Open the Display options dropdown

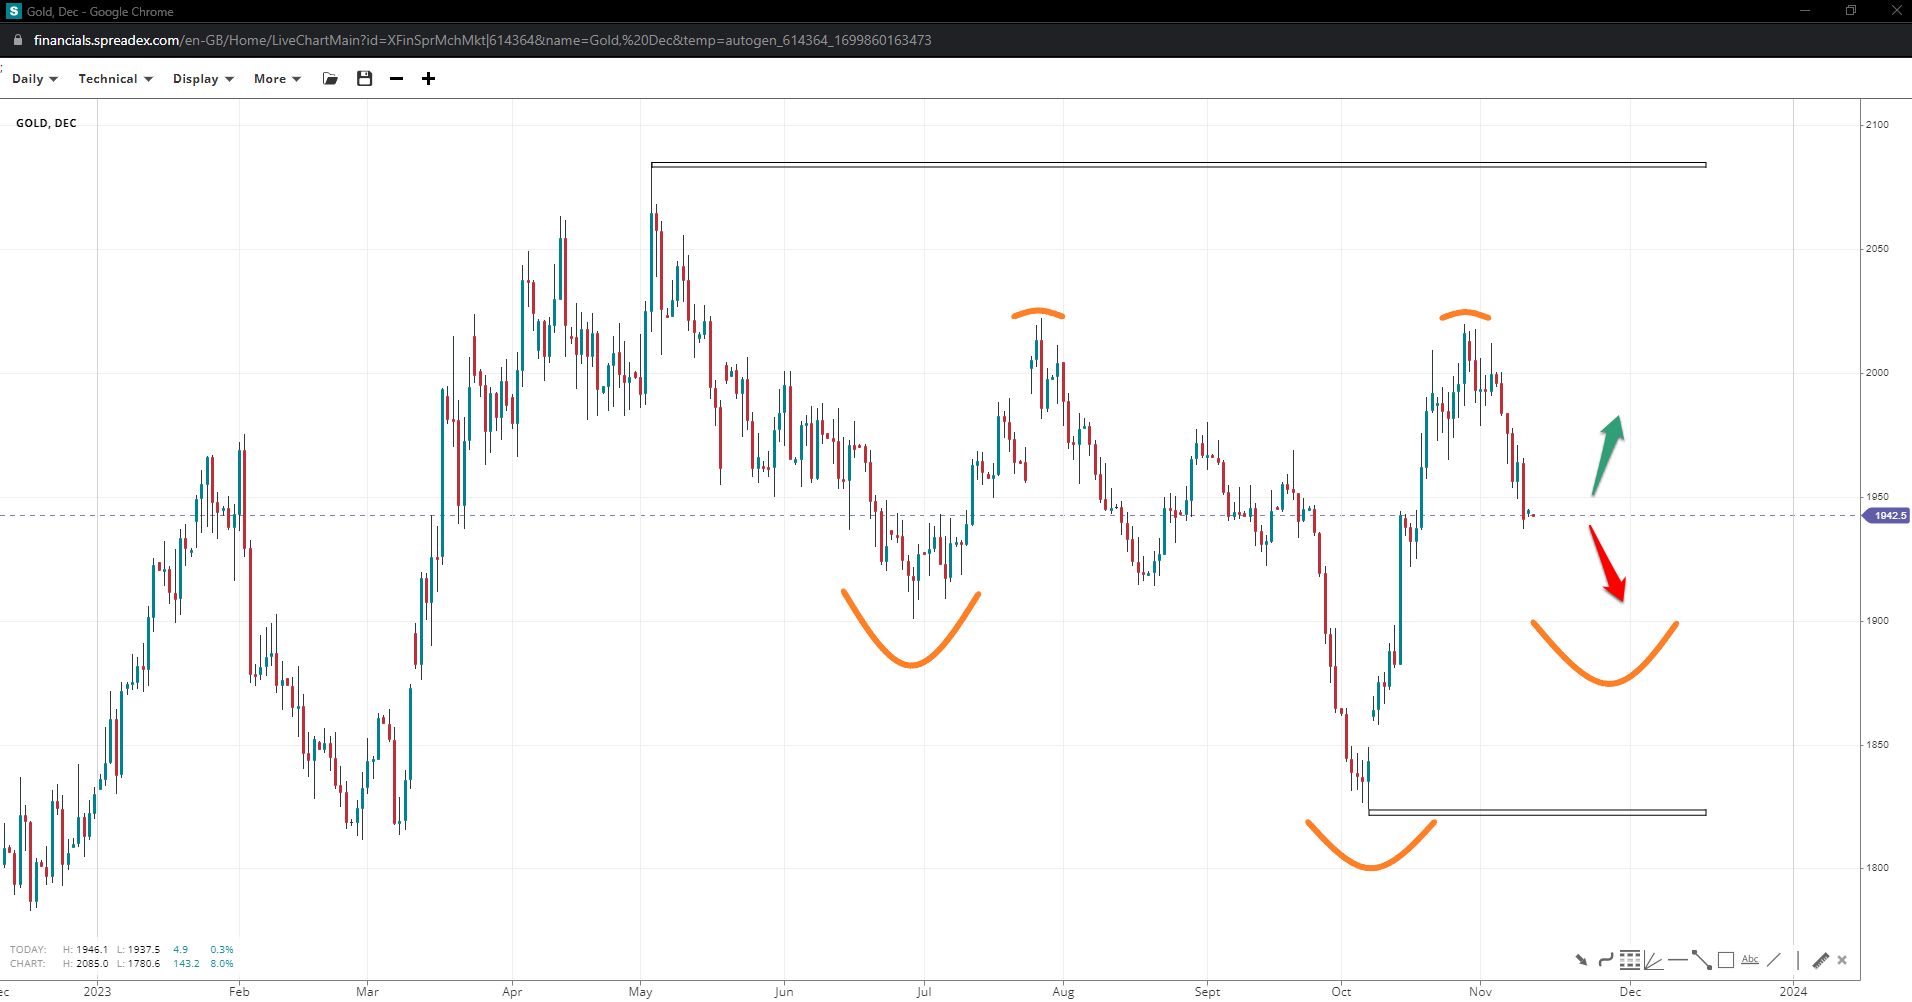202,79
